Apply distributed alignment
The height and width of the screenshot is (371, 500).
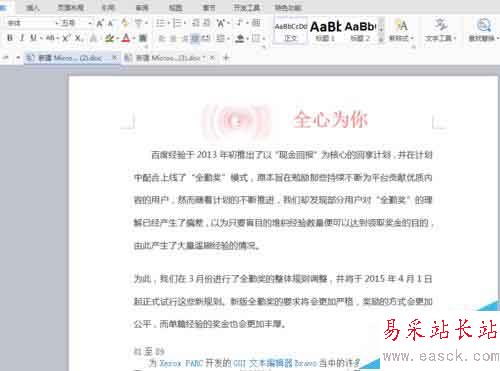(206, 38)
